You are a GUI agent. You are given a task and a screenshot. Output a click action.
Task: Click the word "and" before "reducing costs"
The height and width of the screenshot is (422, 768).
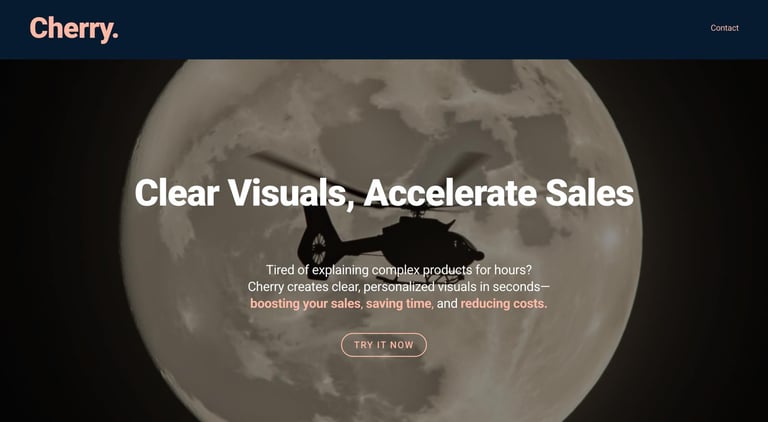click(x=447, y=304)
